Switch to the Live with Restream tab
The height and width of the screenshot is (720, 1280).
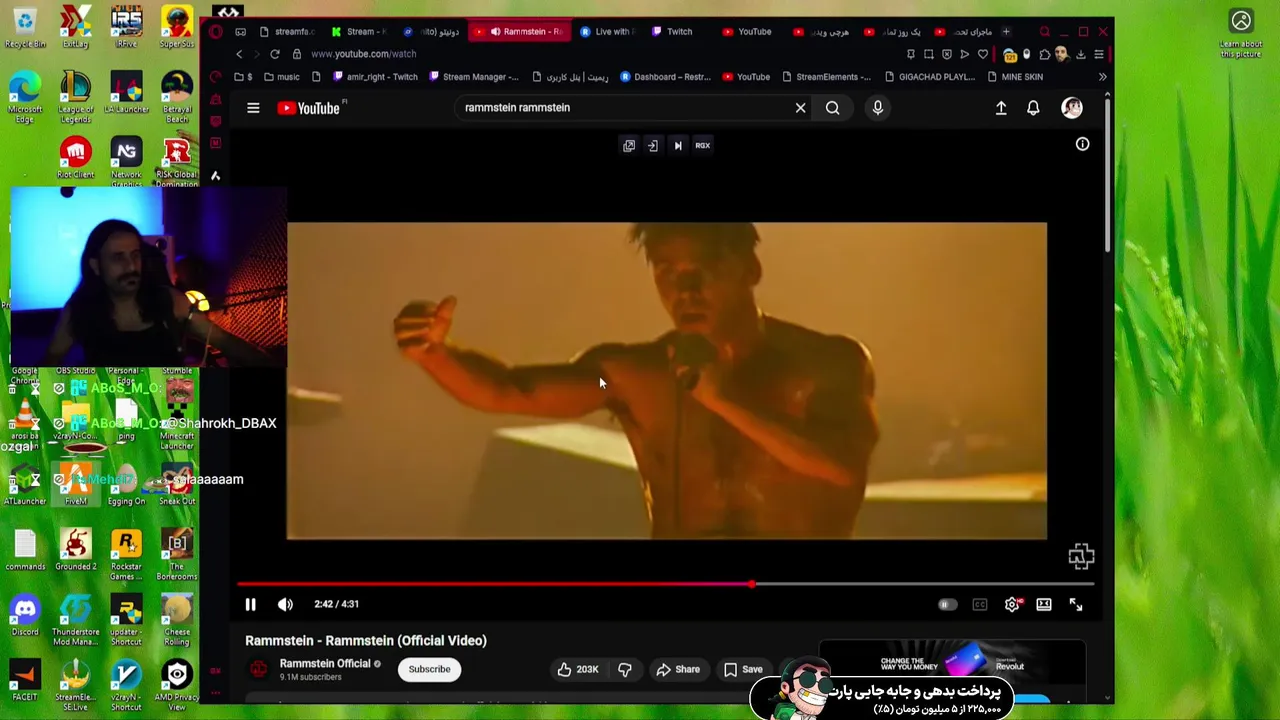606,32
